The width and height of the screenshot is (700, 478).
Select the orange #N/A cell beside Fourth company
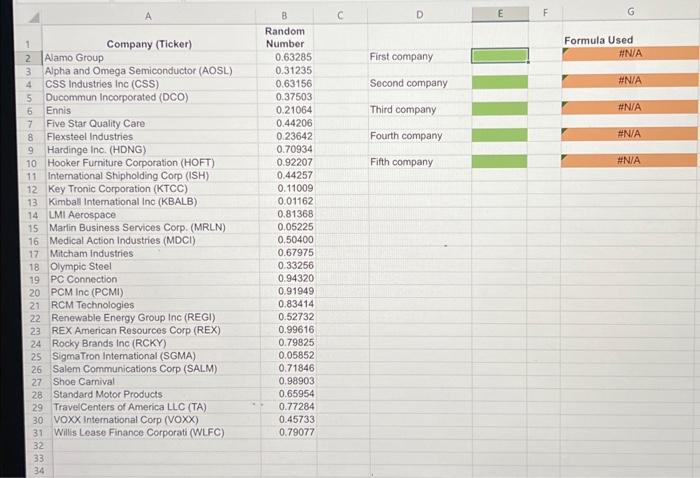click(x=629, y=134)
